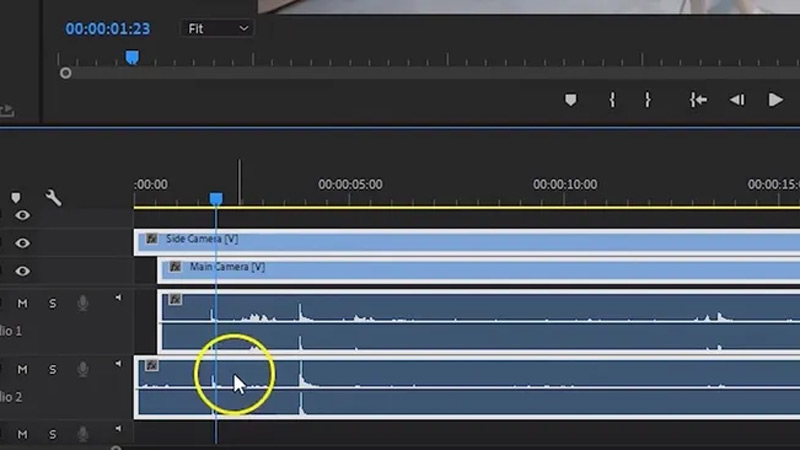The width and height of the screenshot is (800, 450).
Task: Enable voice-over record on Audio 1 track
Action: click(x=84, y=303)
